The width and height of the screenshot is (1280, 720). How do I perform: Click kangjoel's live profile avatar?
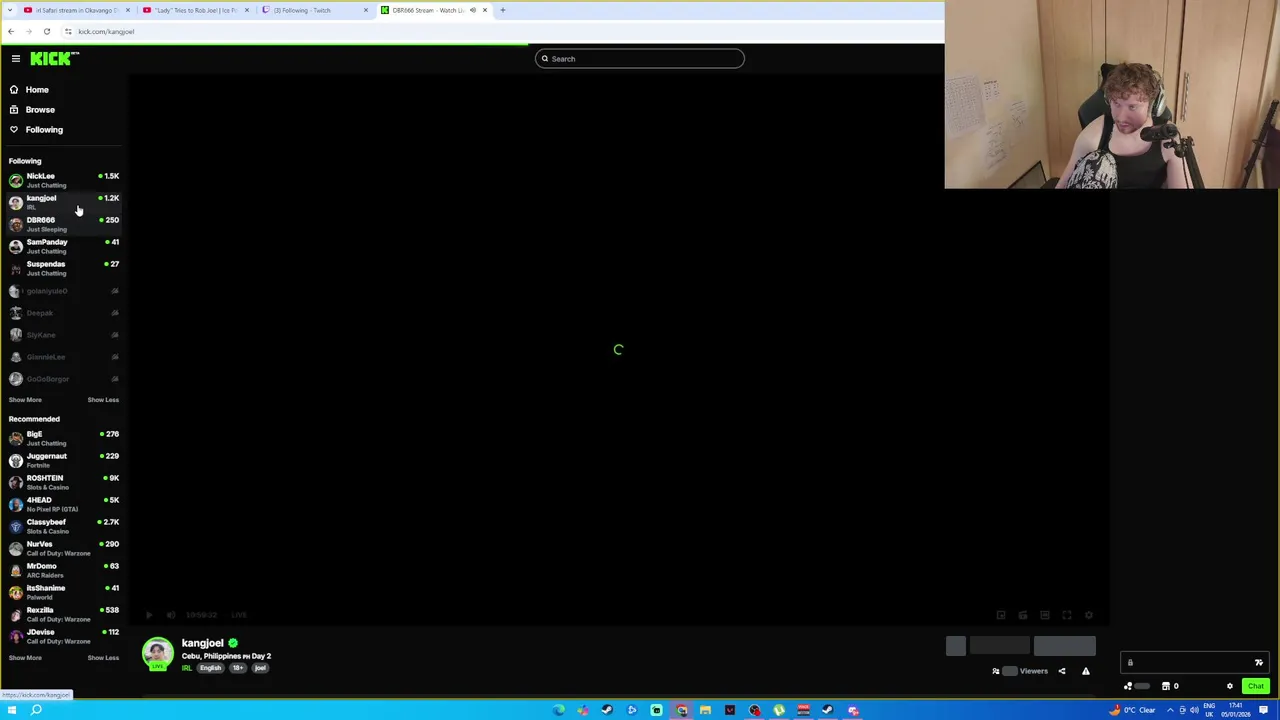[x=157, y=654]
